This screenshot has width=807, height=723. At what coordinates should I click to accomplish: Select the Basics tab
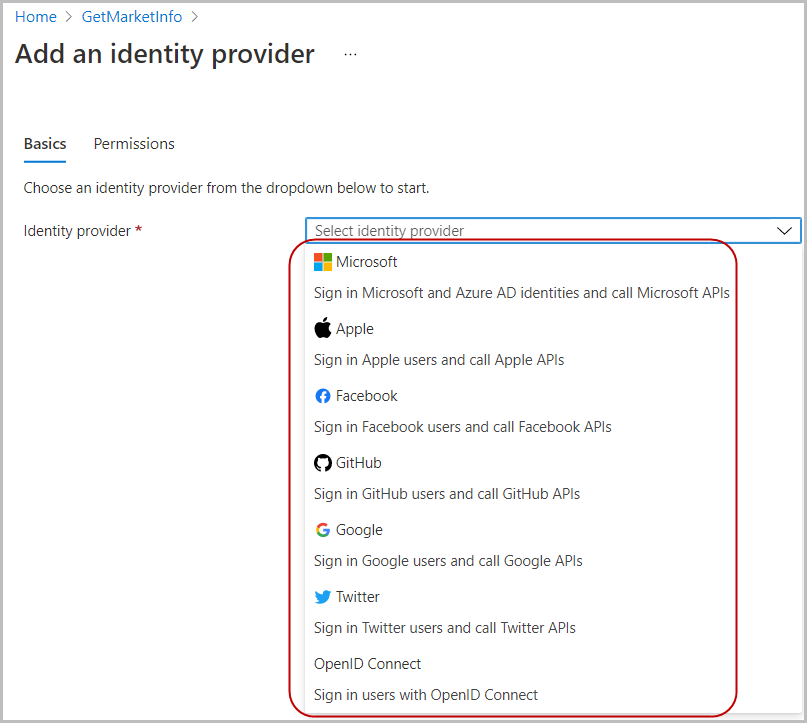click(45, 144)
